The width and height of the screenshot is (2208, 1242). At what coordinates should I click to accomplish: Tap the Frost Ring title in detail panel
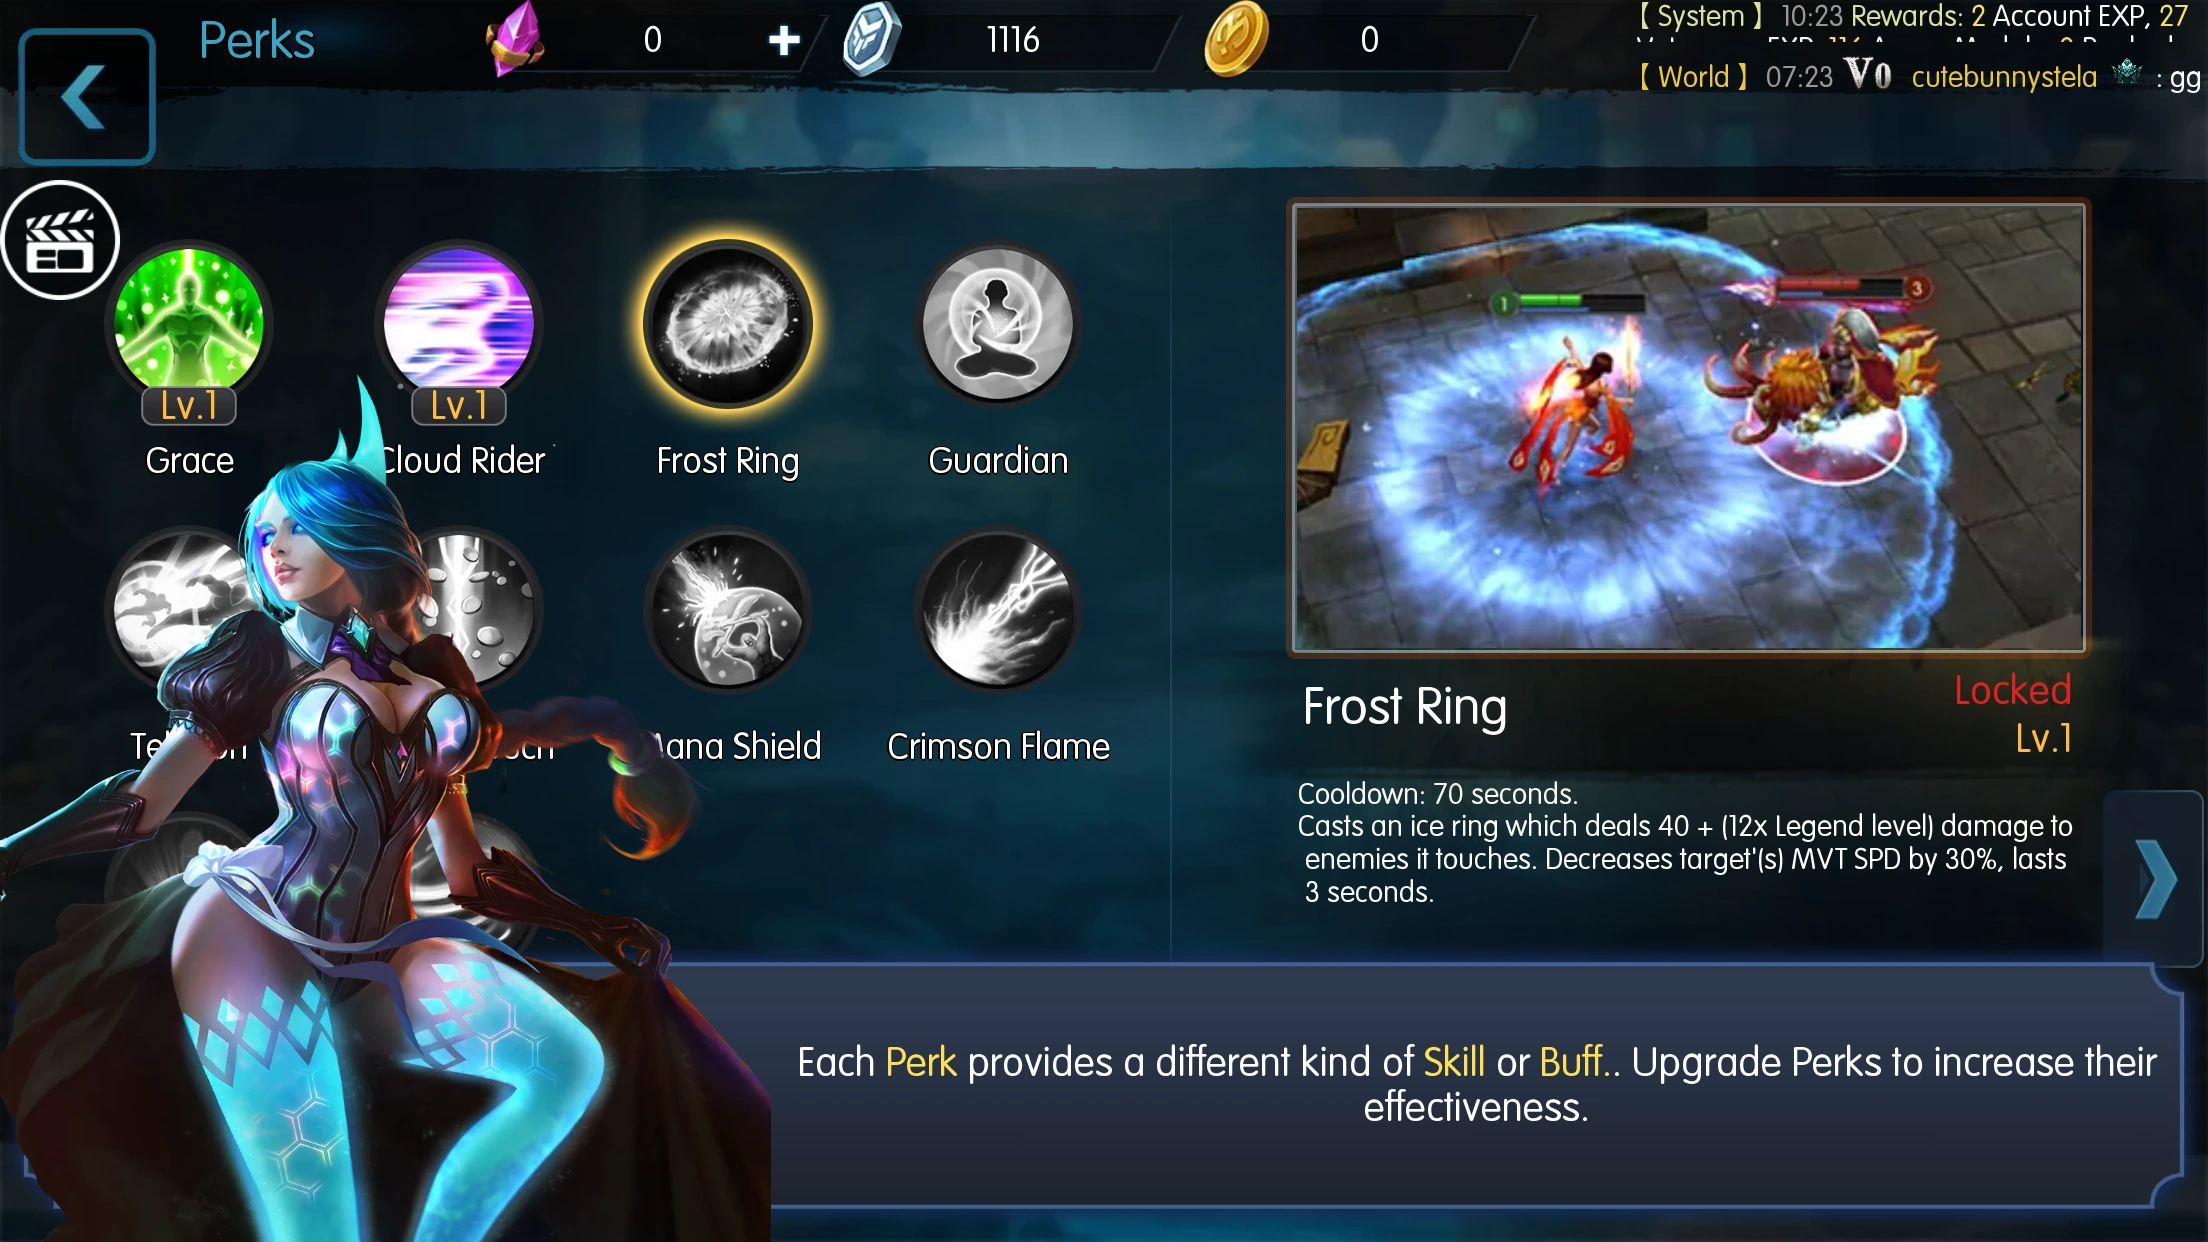click(x=1404, y=707)
